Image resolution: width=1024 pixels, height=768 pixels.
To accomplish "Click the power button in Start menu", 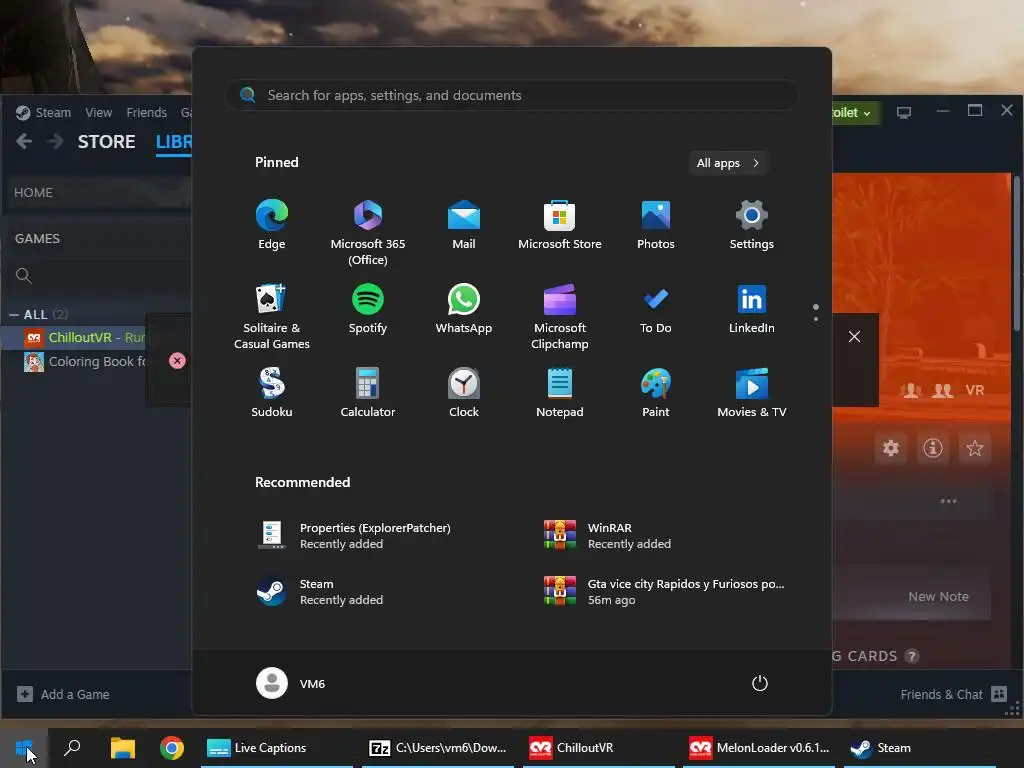I will click(760, 683).
